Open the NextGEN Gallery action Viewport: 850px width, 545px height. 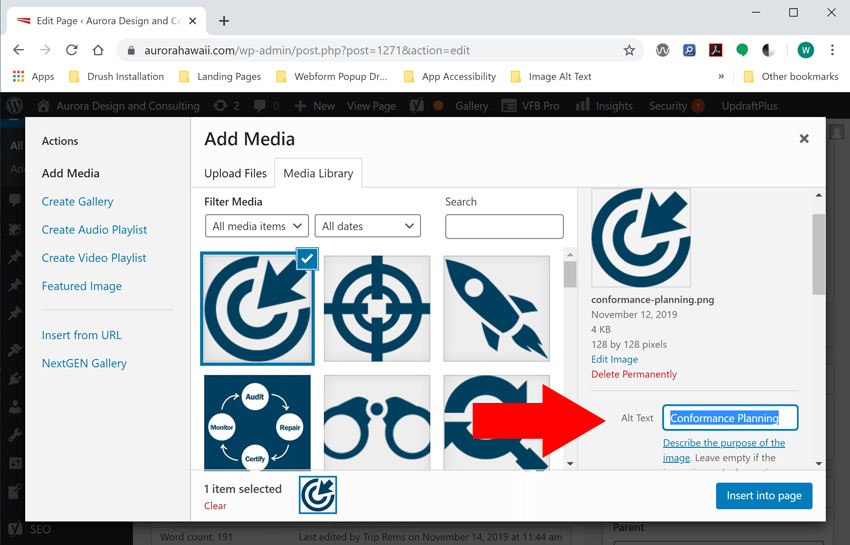(84, 363)
